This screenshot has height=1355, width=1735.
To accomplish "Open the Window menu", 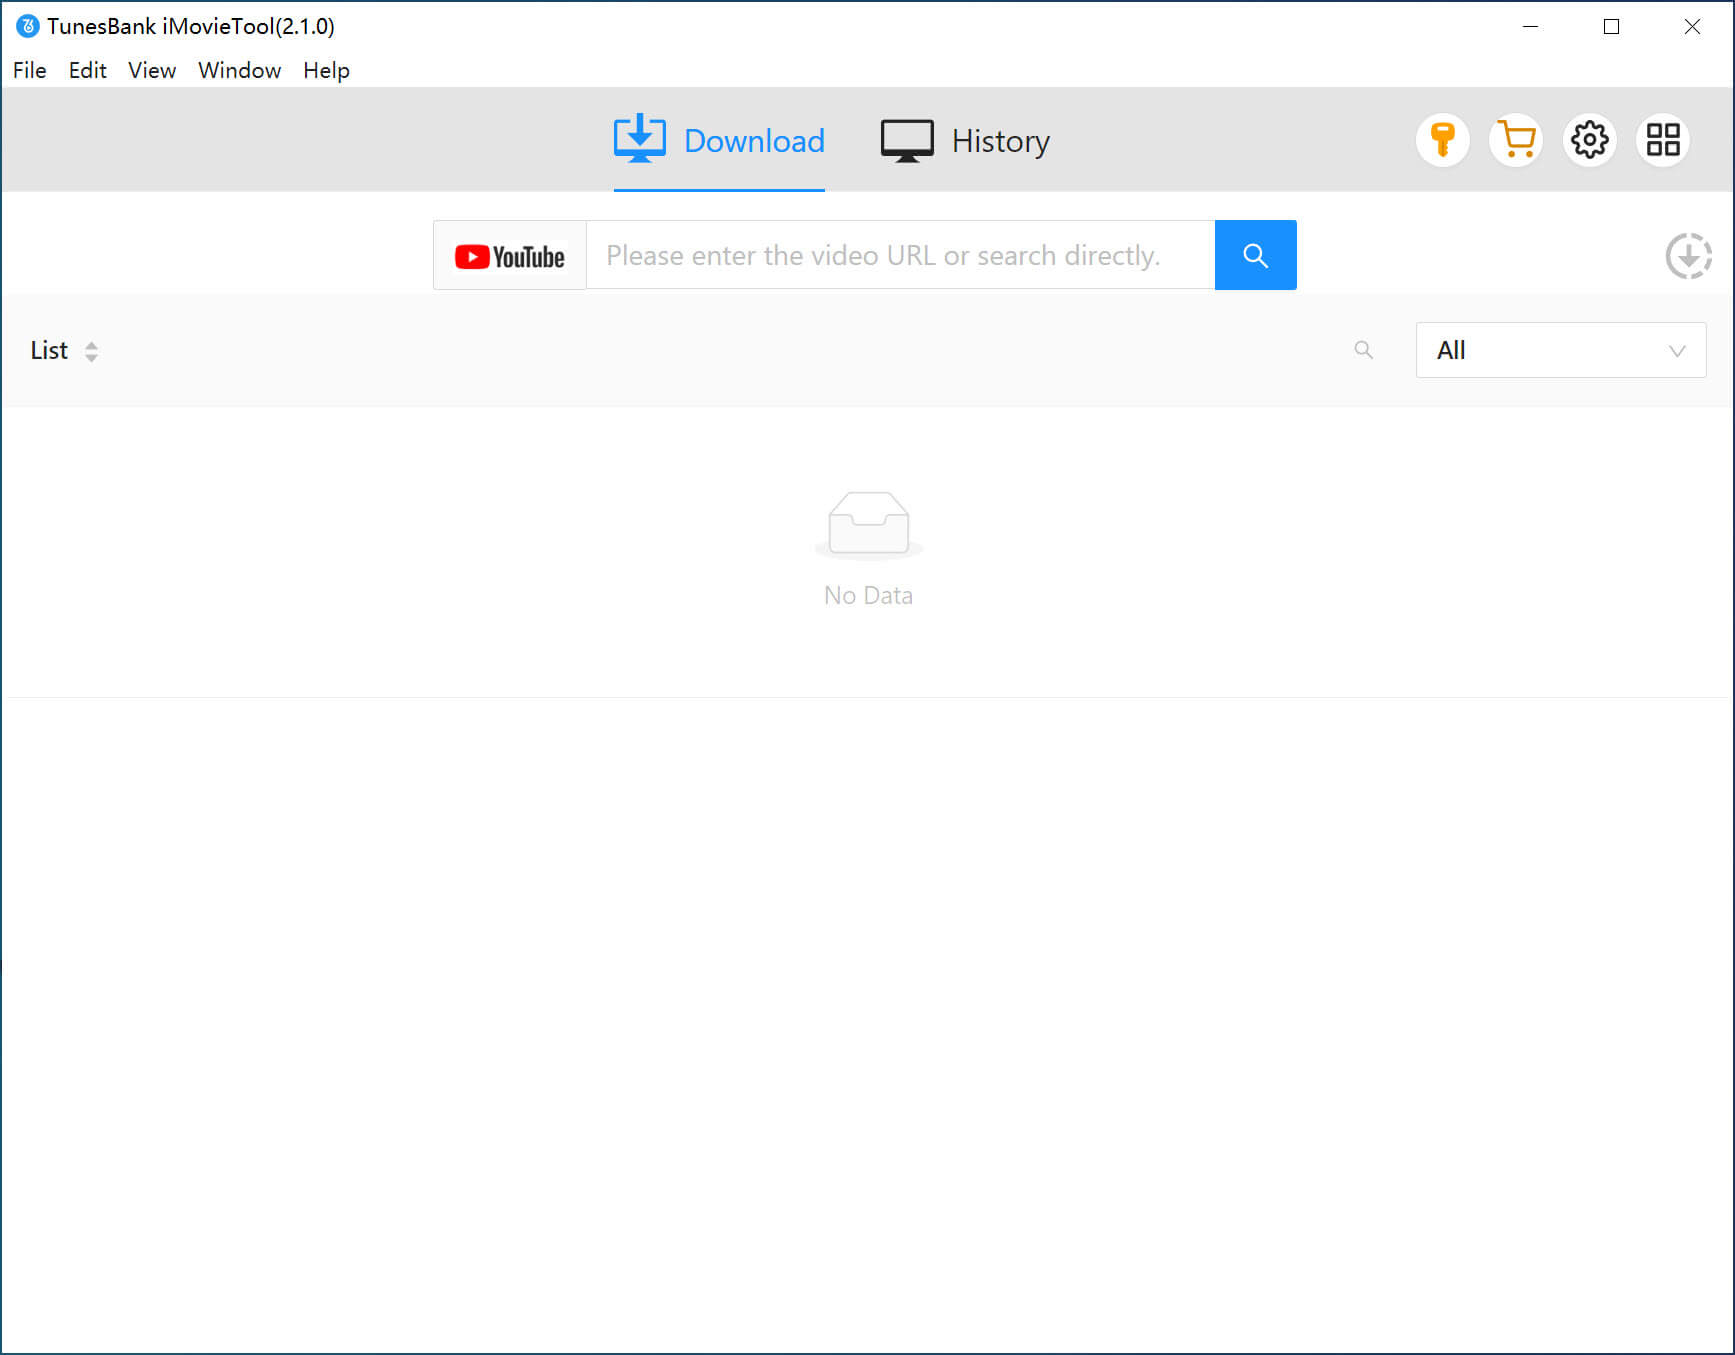I will click(239, 70).
